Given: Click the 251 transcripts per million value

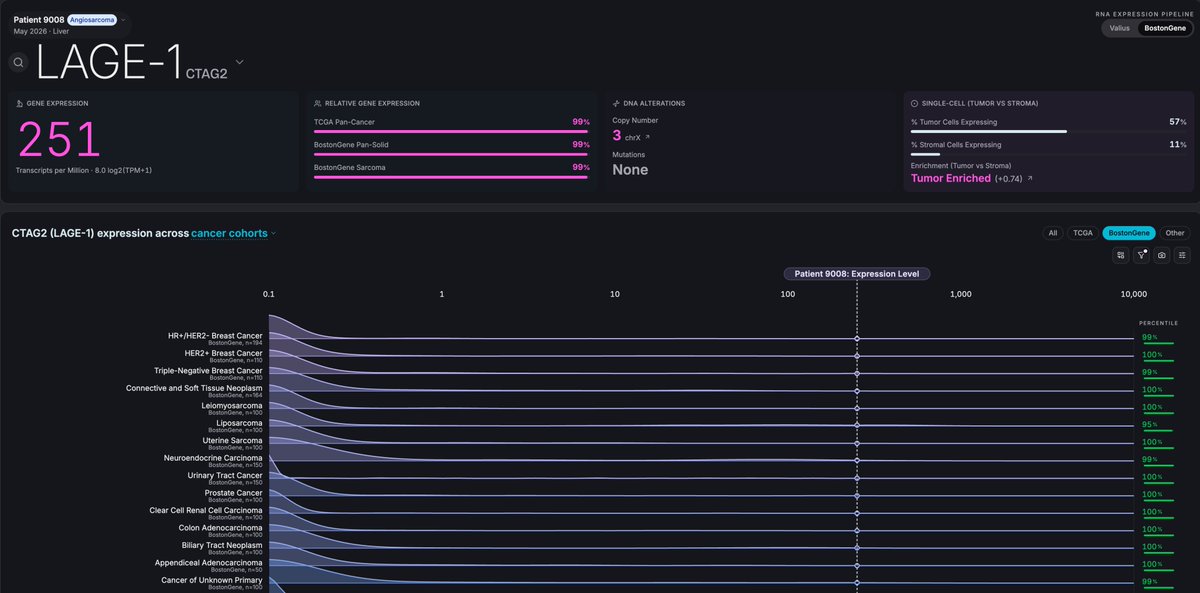Looking at the screenshot, I should point(60,139).
